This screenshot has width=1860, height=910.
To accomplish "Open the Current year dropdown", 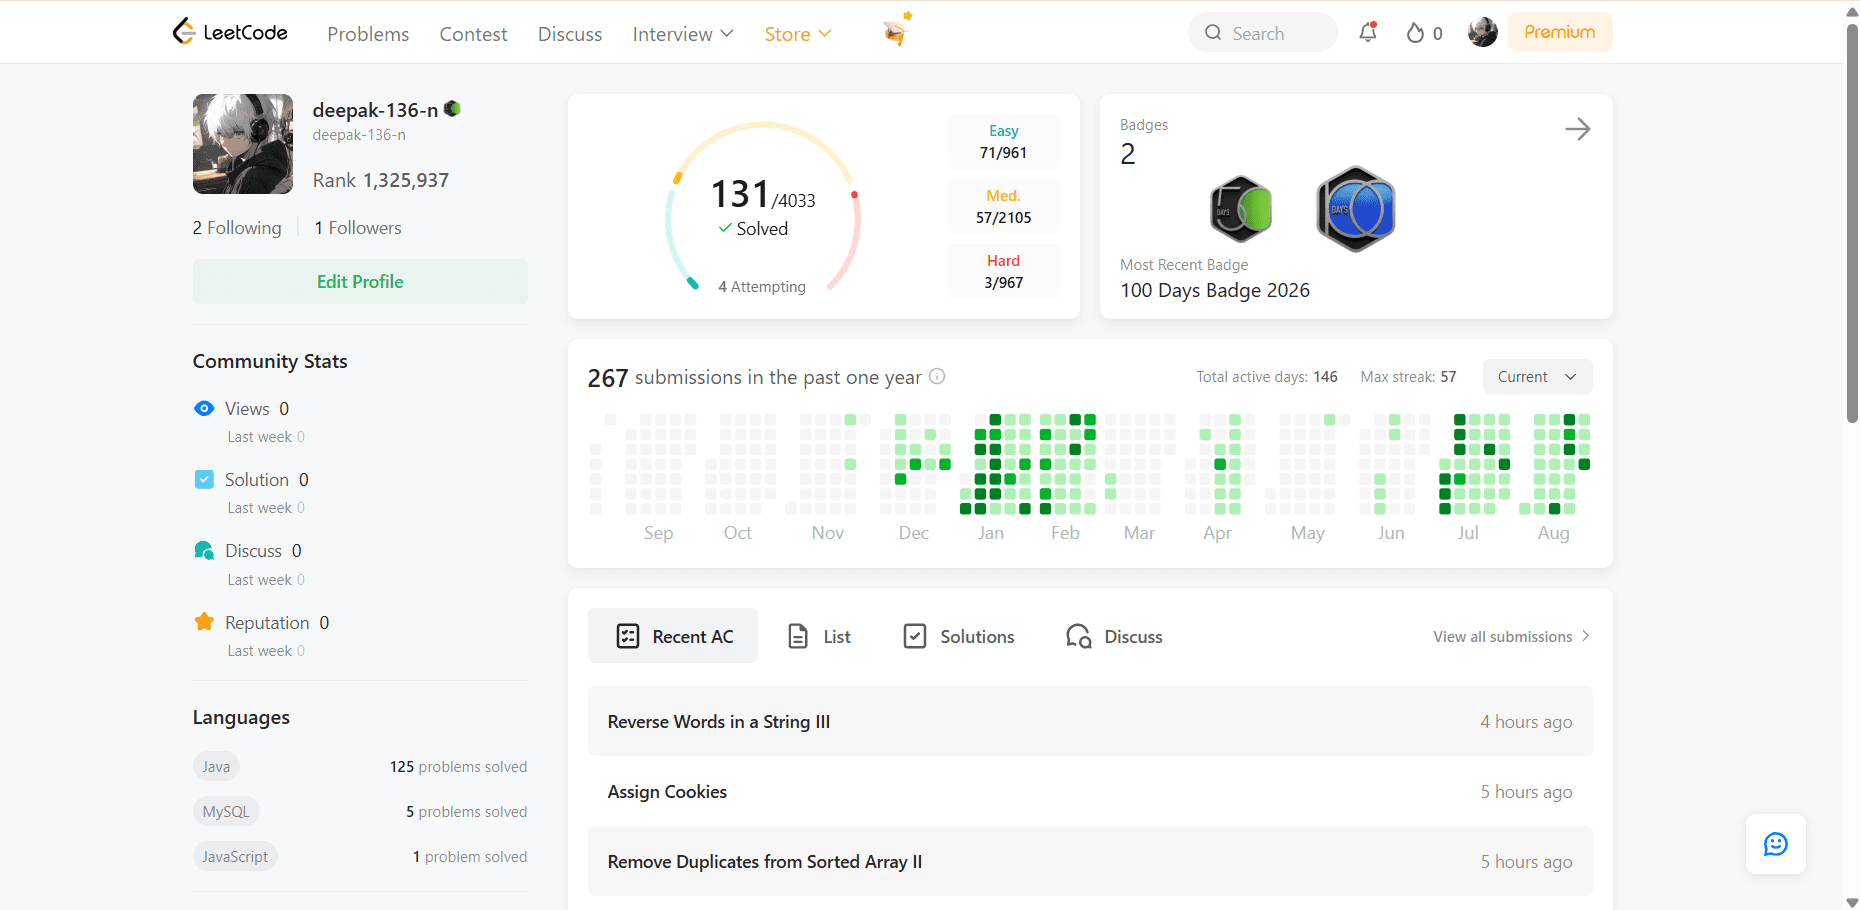I will point(1537,376).
